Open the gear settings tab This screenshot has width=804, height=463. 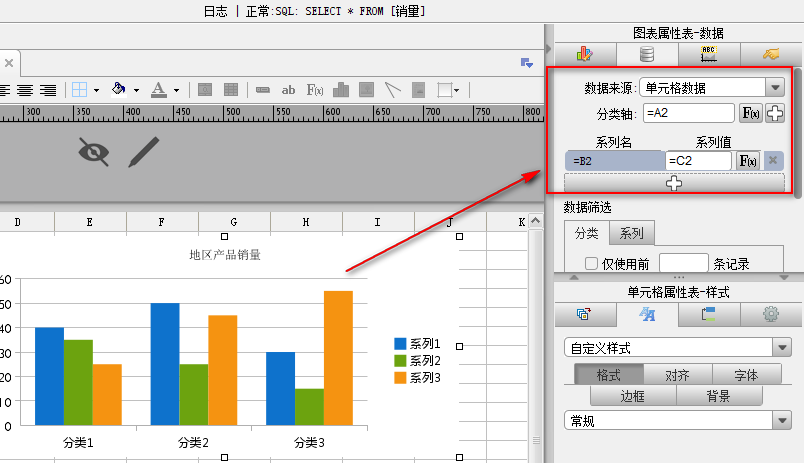(771, 314)
